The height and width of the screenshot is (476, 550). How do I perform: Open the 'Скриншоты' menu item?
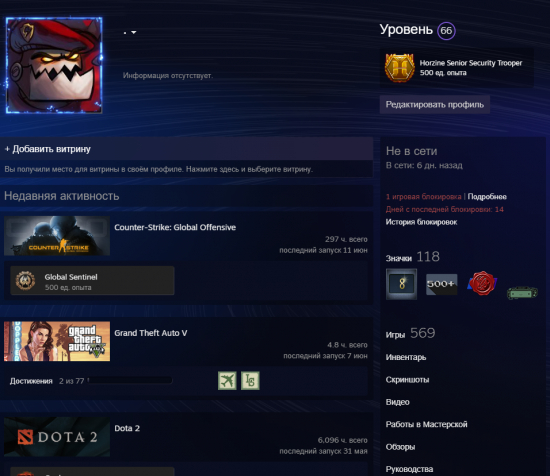coord(407,380)
